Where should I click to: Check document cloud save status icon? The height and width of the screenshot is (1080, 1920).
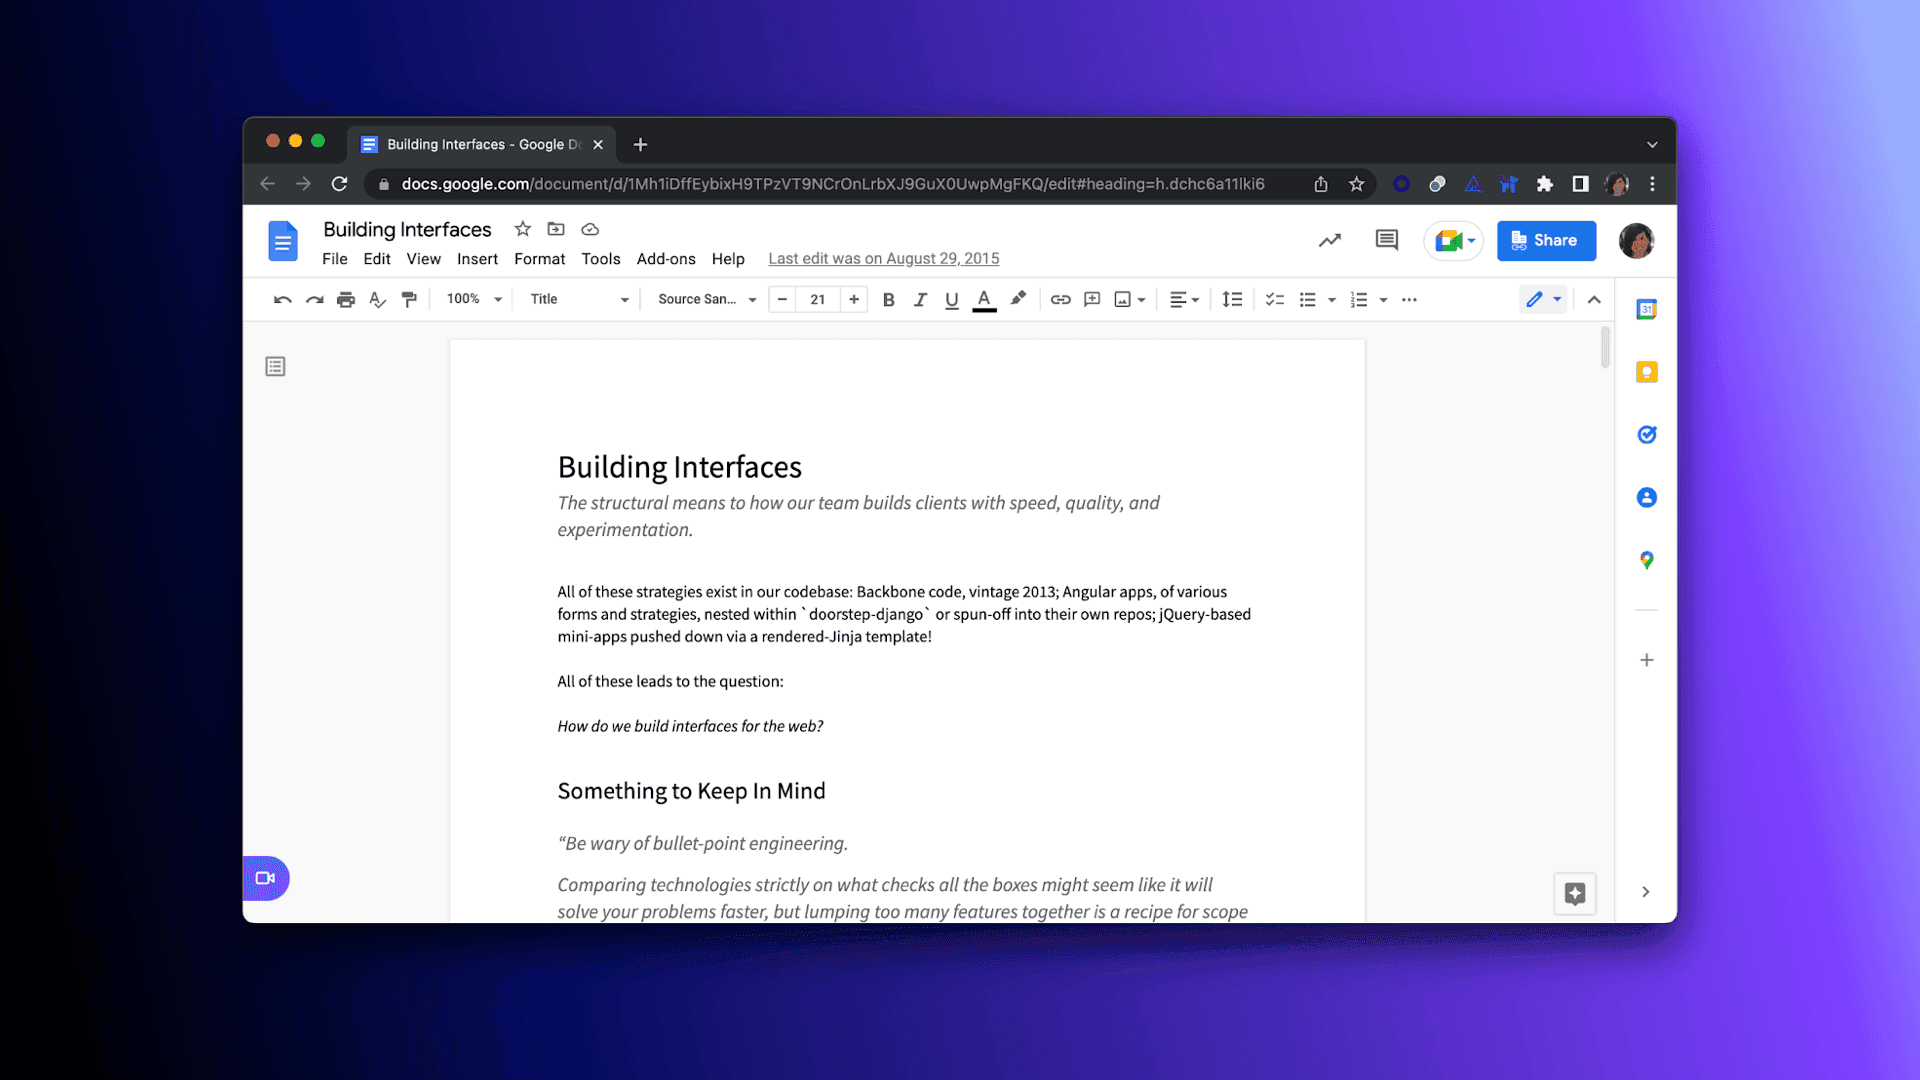pos(590,229)
